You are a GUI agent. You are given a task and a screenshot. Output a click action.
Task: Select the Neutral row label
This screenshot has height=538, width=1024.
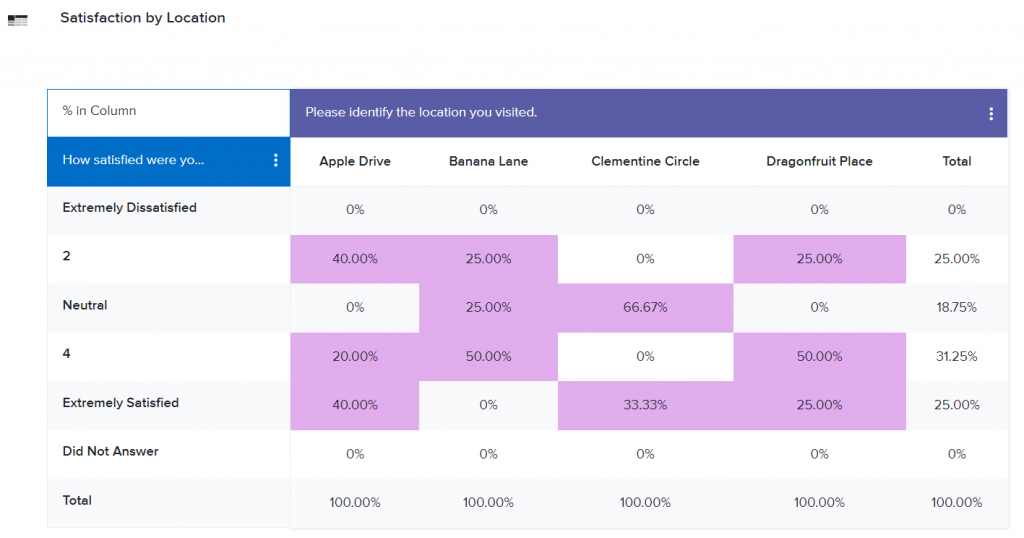point(85,305)
